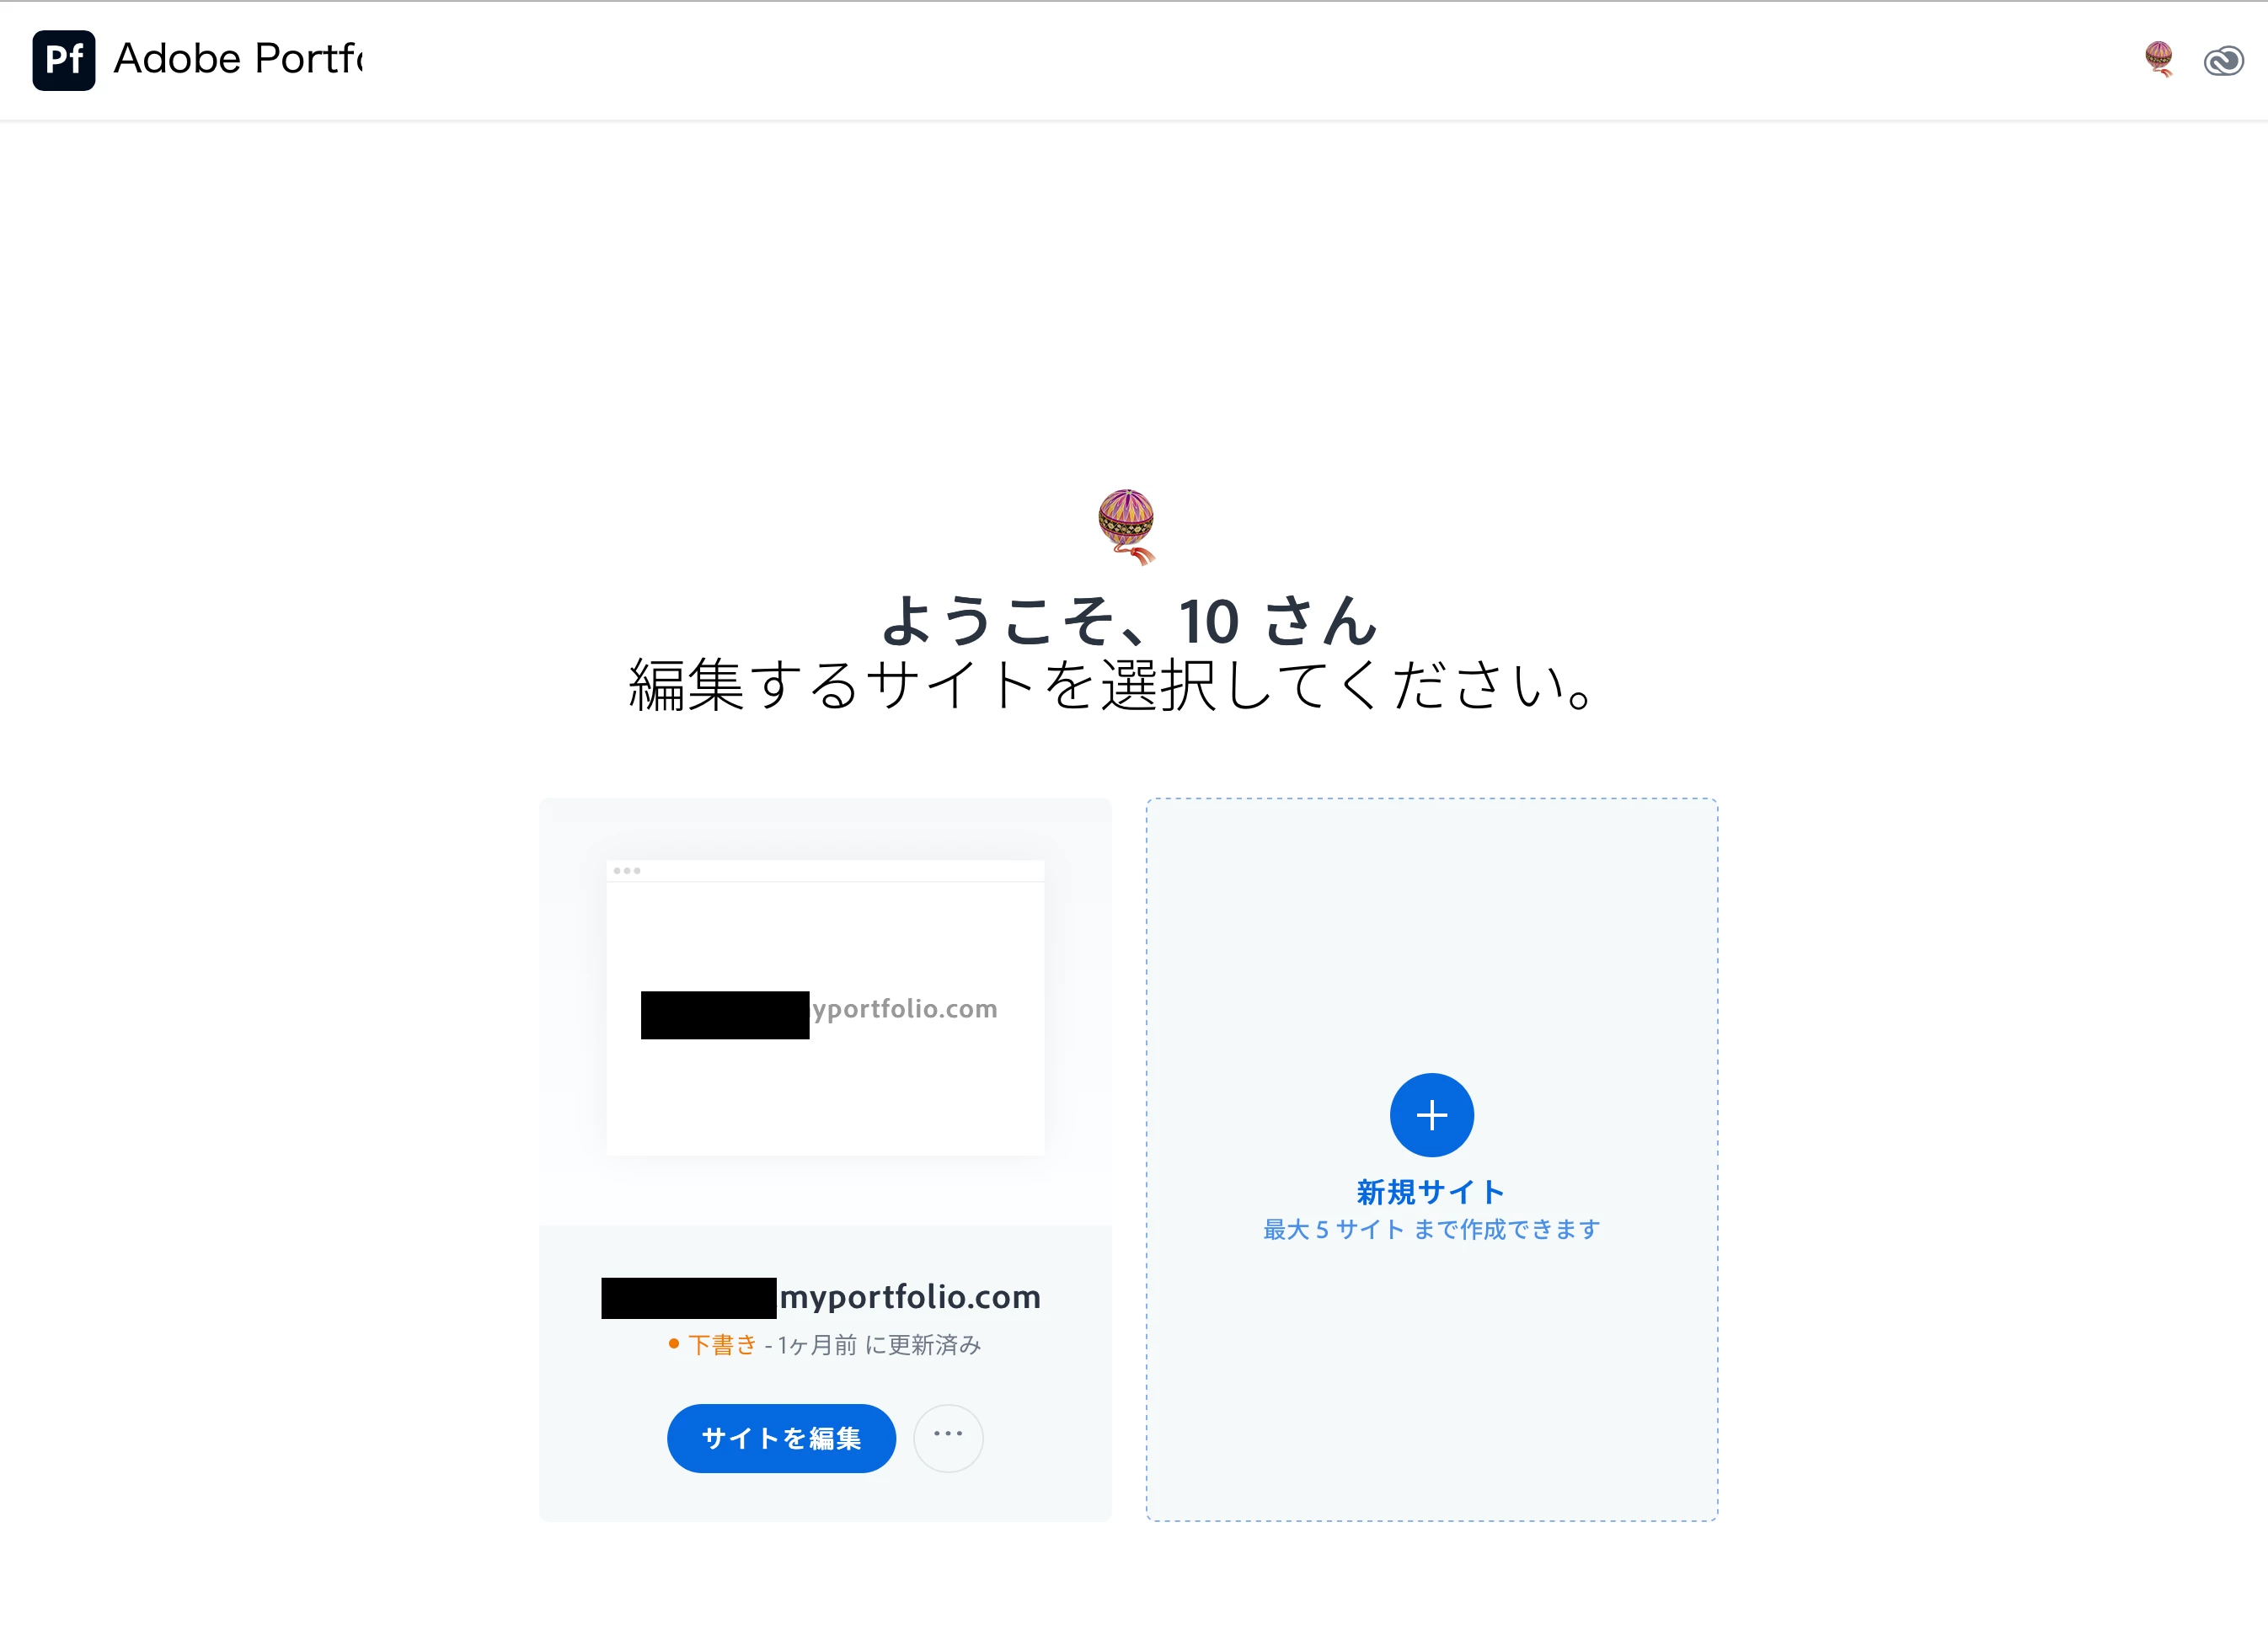Open the site preview thumbnail
This screenshot has height=1634, width=2268.
point(825,1007)
